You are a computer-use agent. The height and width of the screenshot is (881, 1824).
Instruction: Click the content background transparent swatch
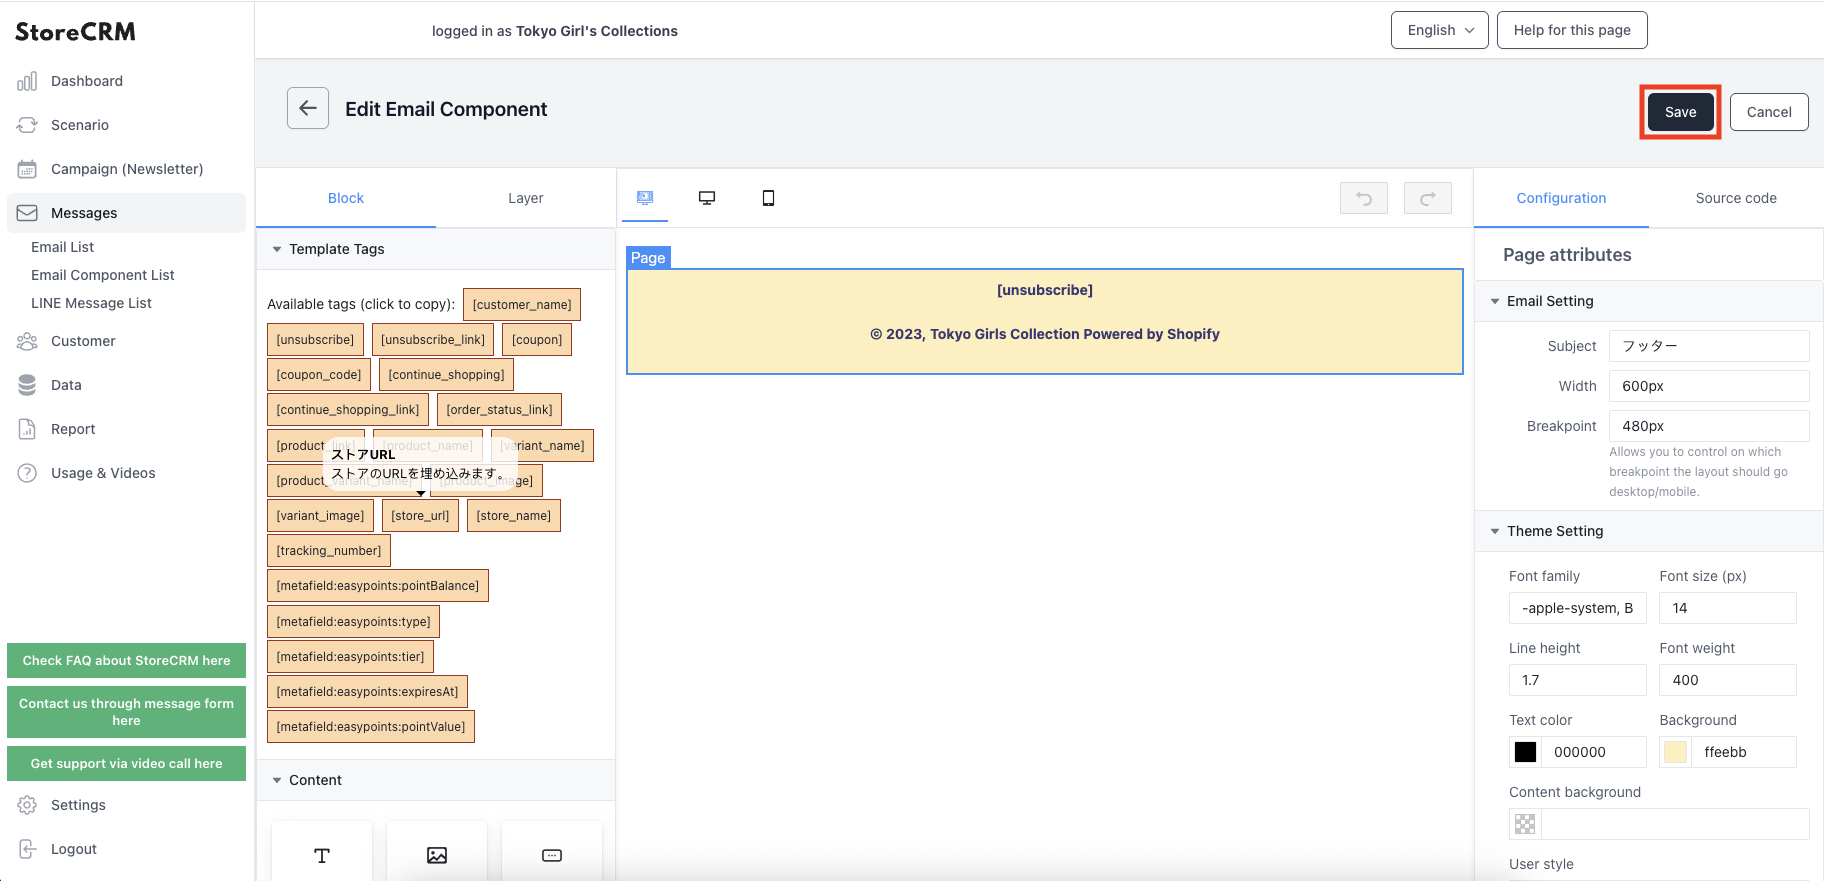pos(1525,824)
